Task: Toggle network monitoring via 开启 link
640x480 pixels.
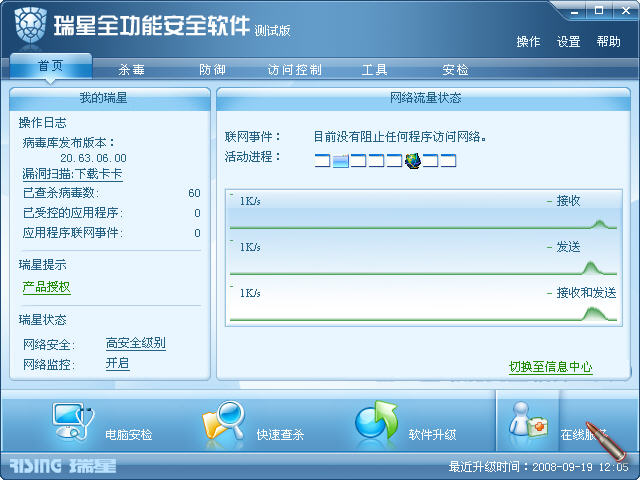Action: coord(118,363)
